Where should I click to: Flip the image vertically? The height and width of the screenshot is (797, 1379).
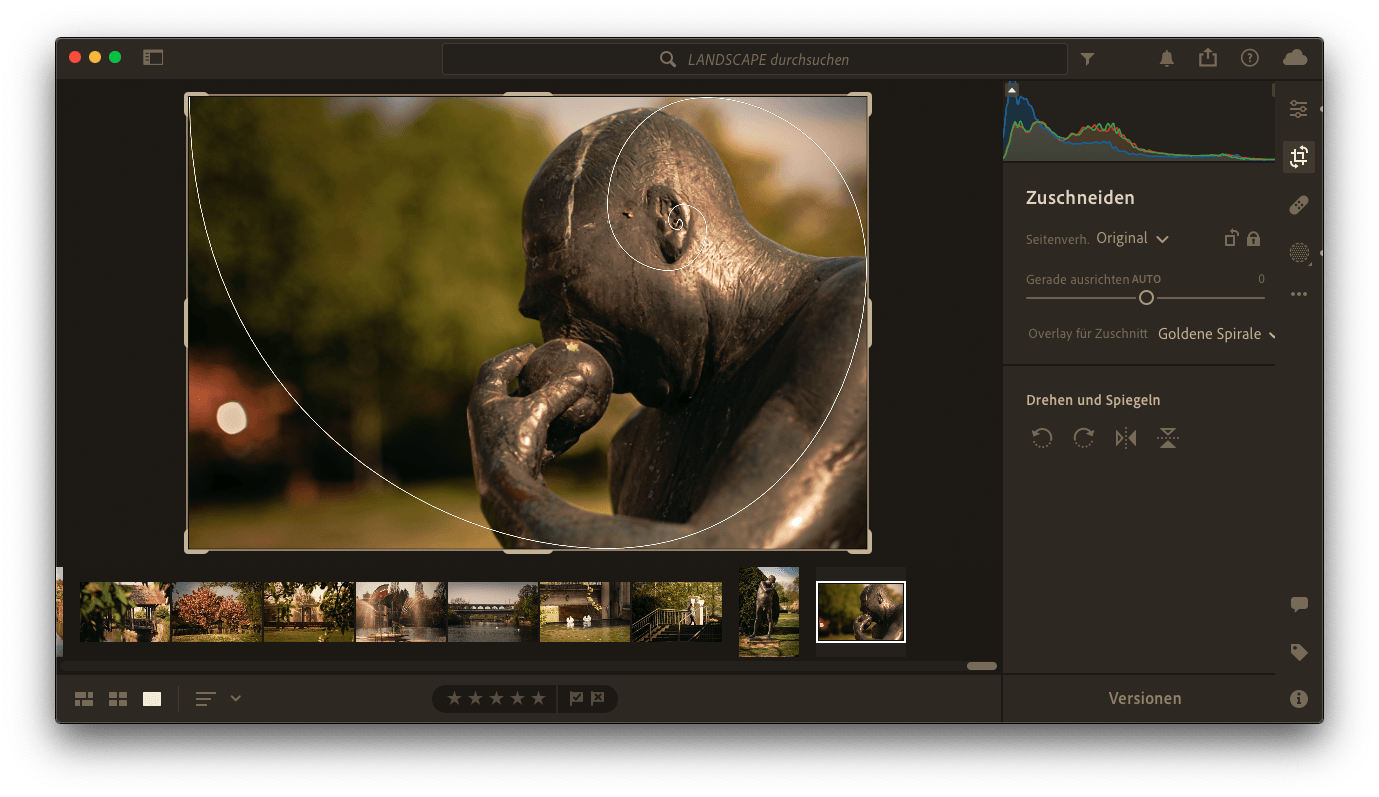tap(1167, 438)
